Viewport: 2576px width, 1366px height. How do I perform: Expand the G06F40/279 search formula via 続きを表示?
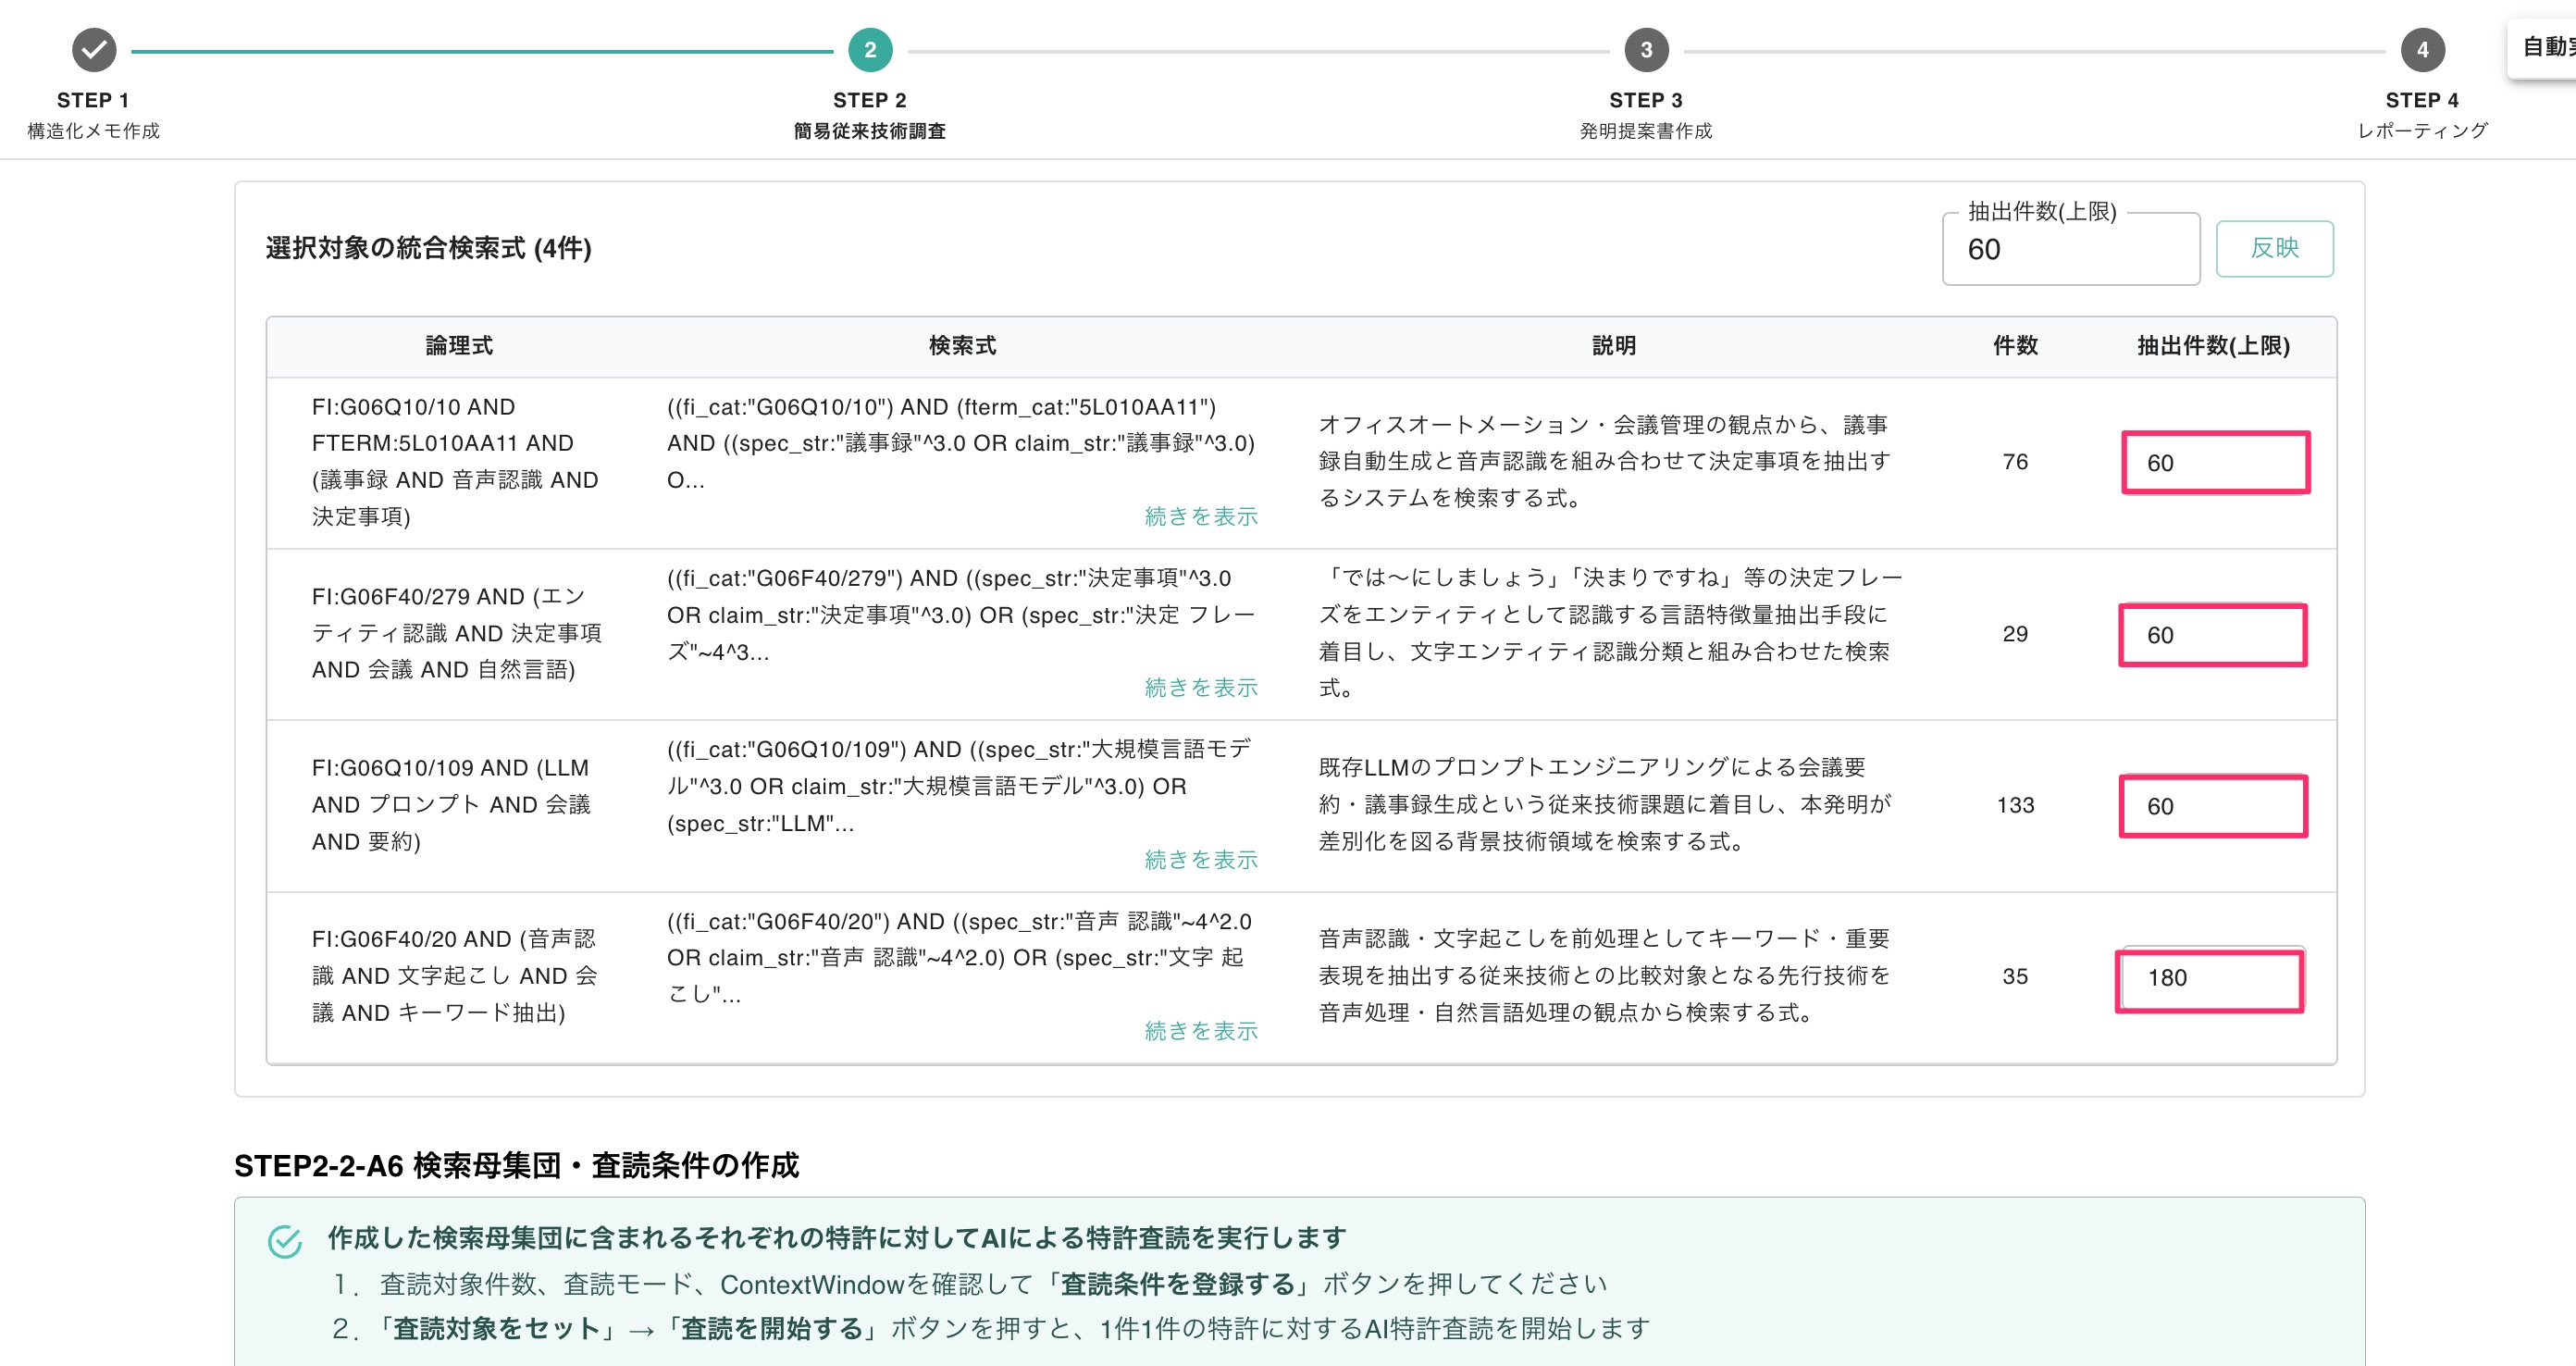pos(1201,687)
